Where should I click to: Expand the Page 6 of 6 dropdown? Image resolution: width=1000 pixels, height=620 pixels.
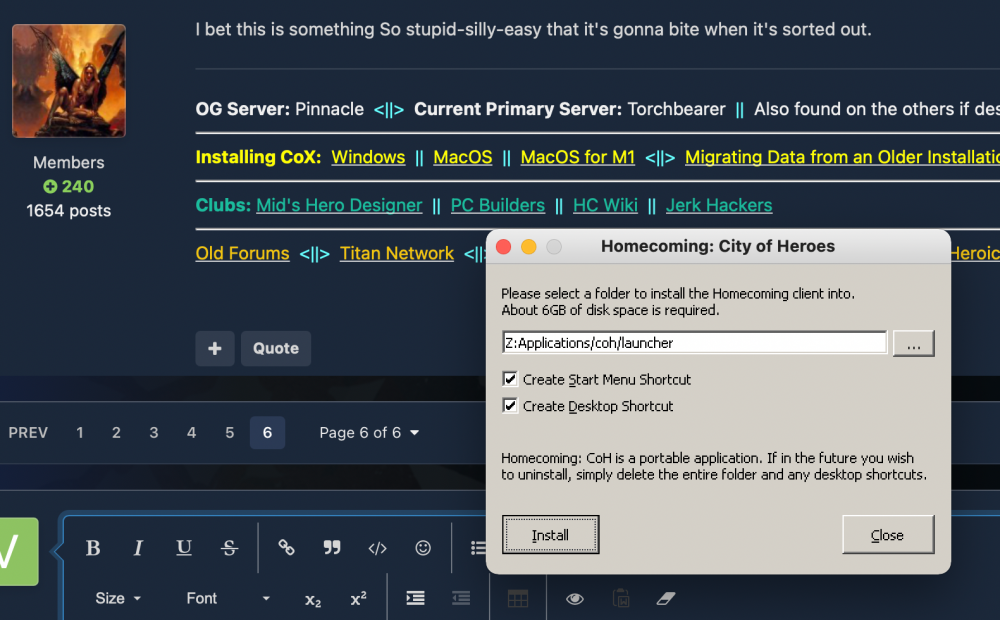[369, 433]
